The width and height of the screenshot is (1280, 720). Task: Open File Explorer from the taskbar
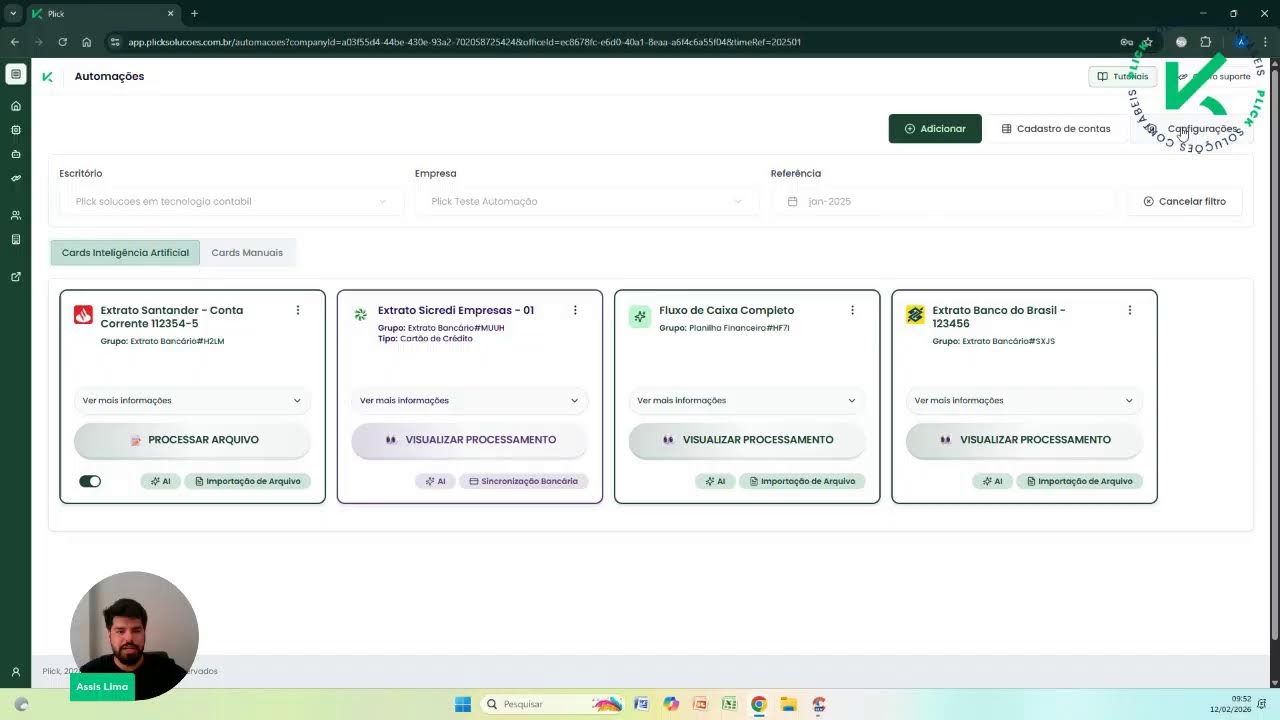(788, 704)
